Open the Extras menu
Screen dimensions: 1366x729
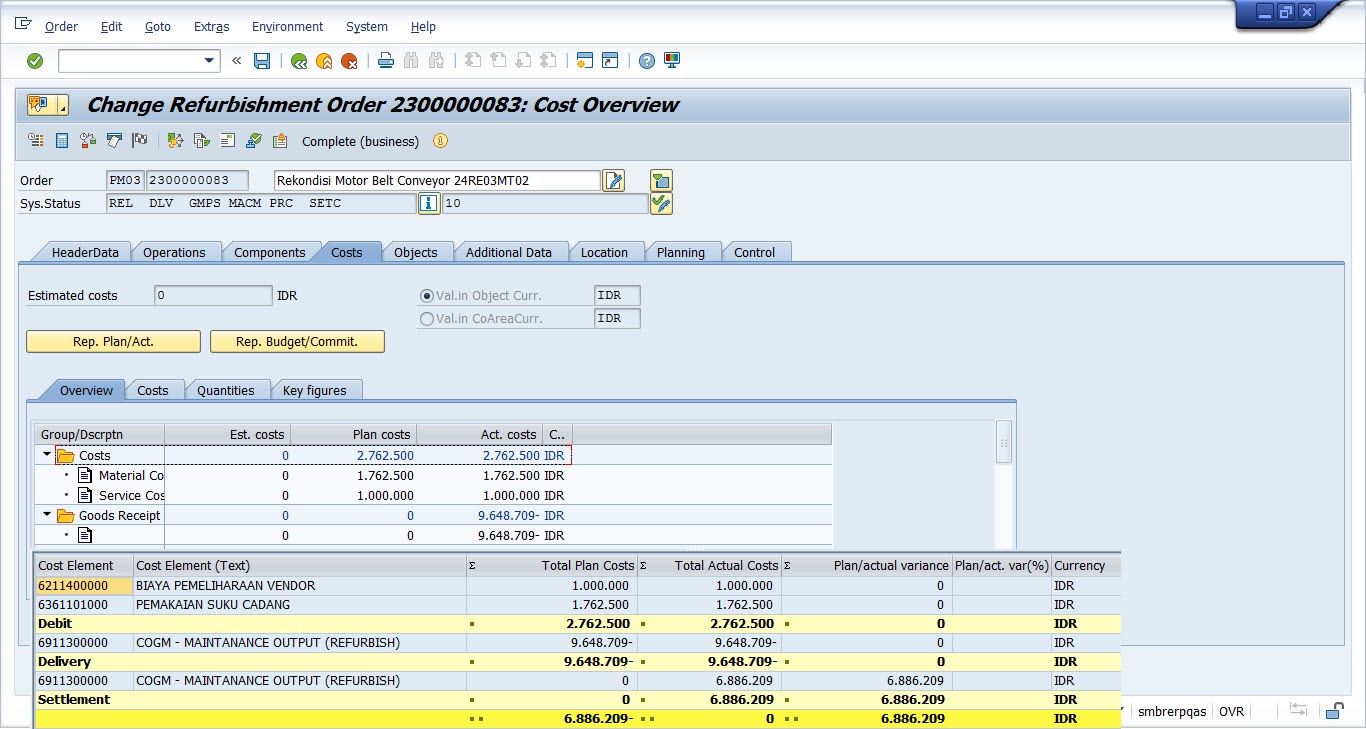pyautogui.click(x=211, y=27)
